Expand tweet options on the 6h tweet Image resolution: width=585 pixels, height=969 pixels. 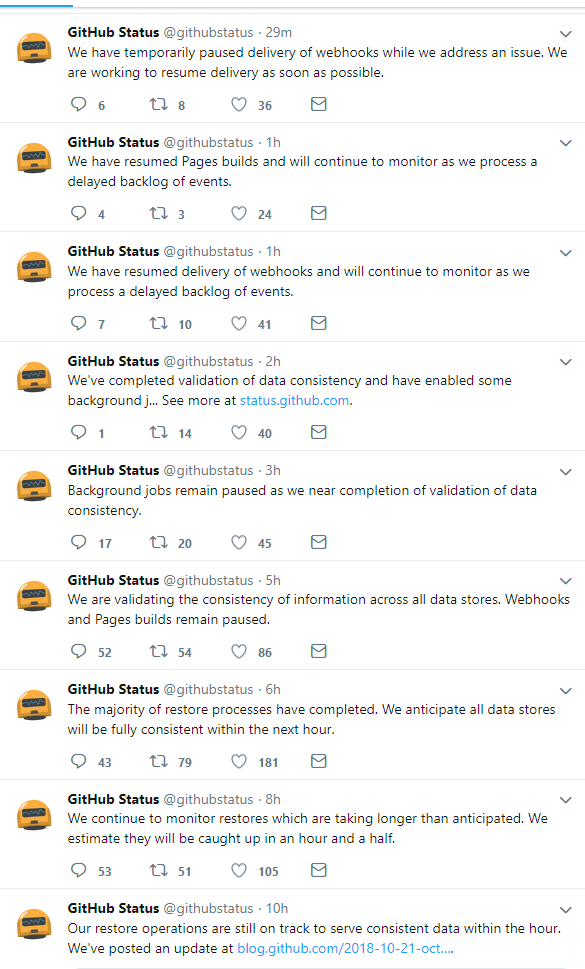565,690
